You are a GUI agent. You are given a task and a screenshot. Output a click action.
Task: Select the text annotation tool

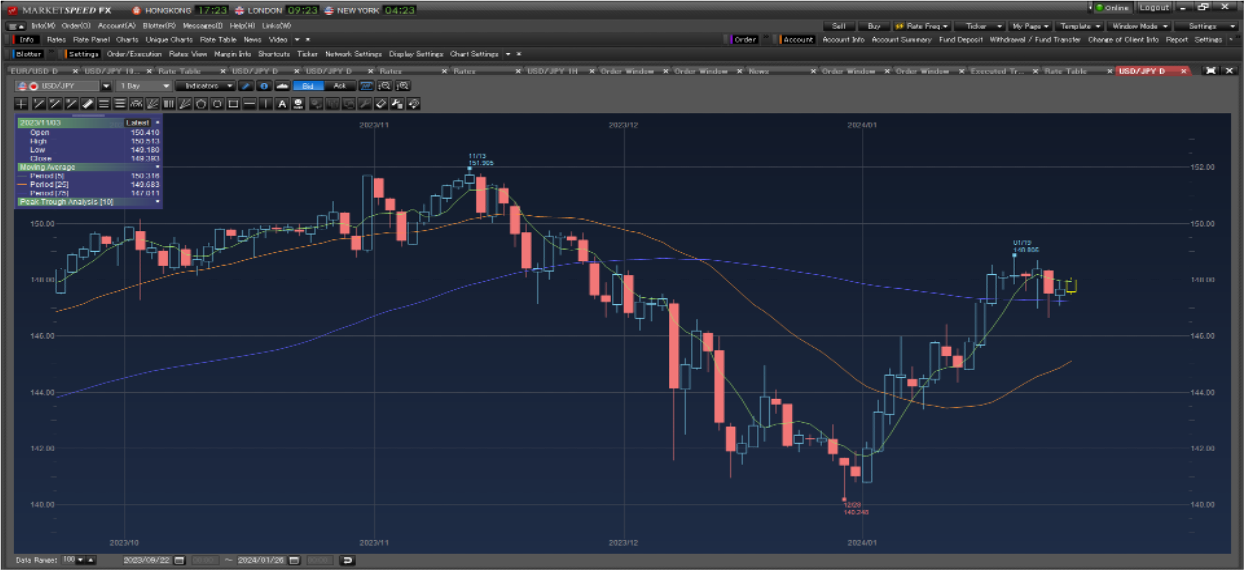coord(282,104)
